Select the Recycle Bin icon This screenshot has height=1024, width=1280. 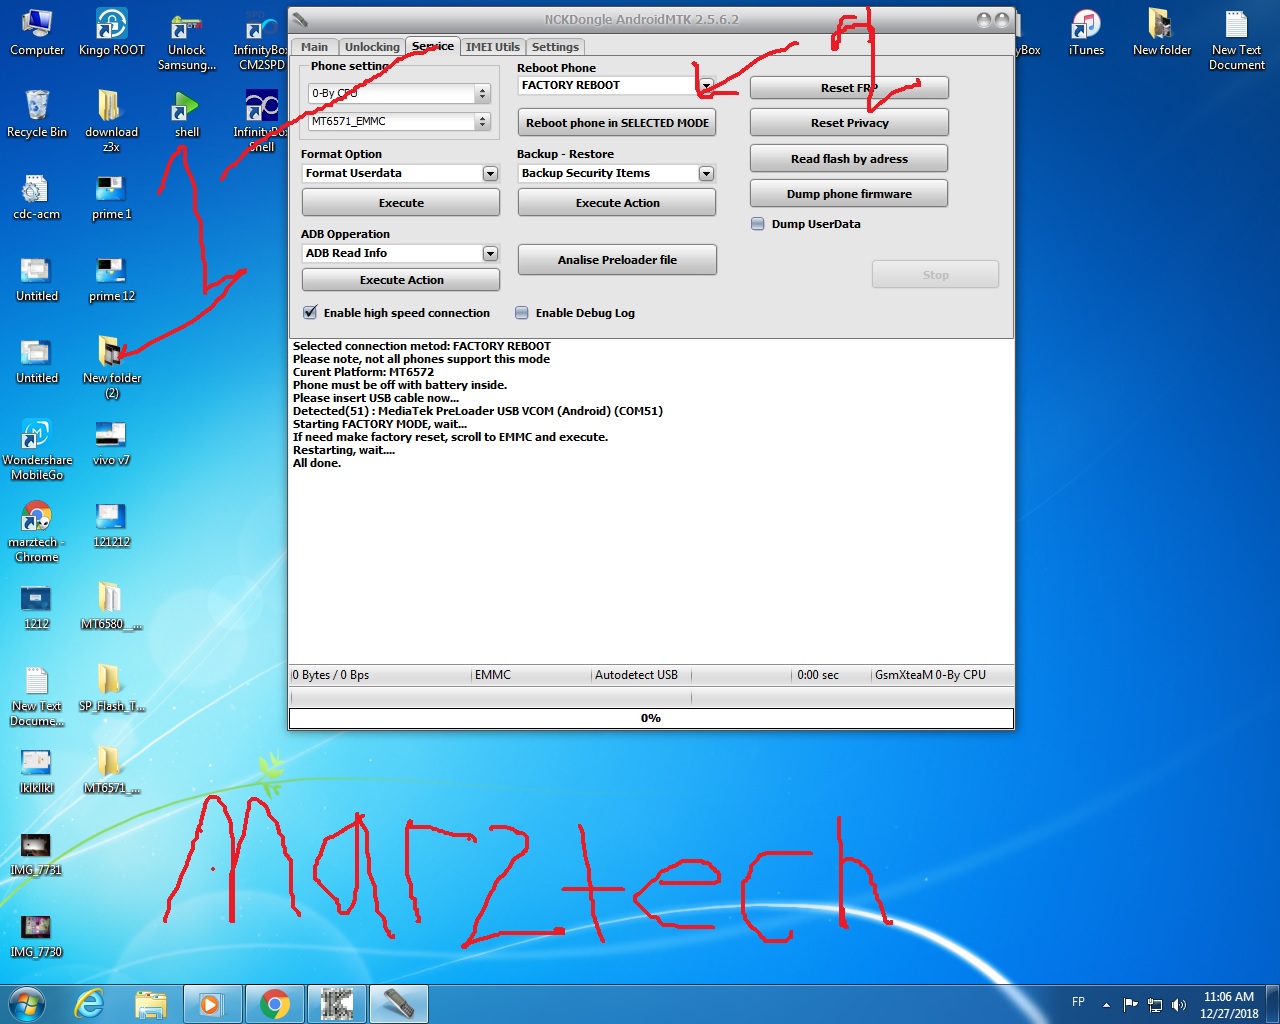tap(37, 113)
